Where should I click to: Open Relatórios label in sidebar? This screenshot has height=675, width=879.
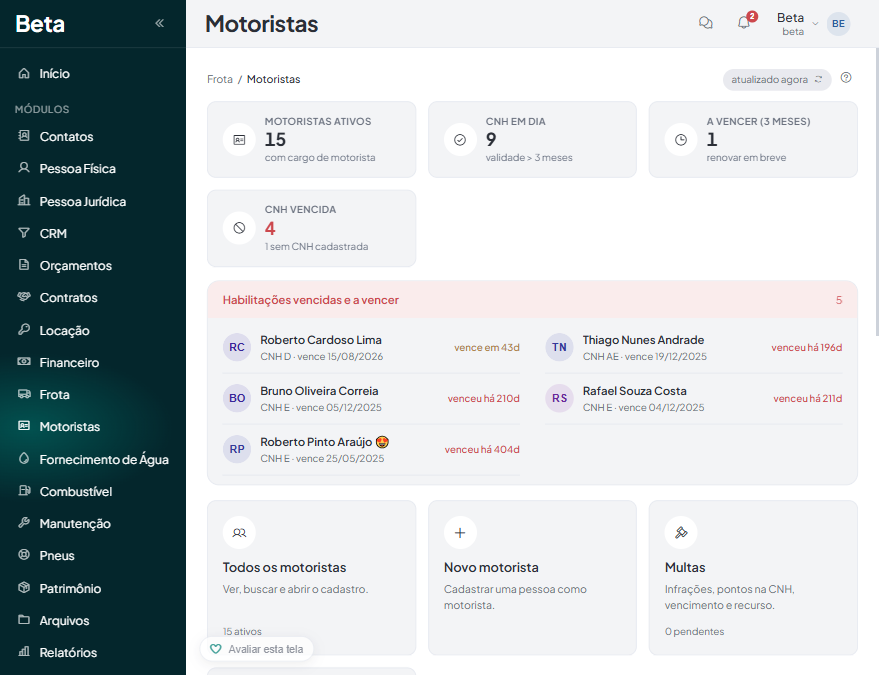pyautogui.click(x=68, y=653)
